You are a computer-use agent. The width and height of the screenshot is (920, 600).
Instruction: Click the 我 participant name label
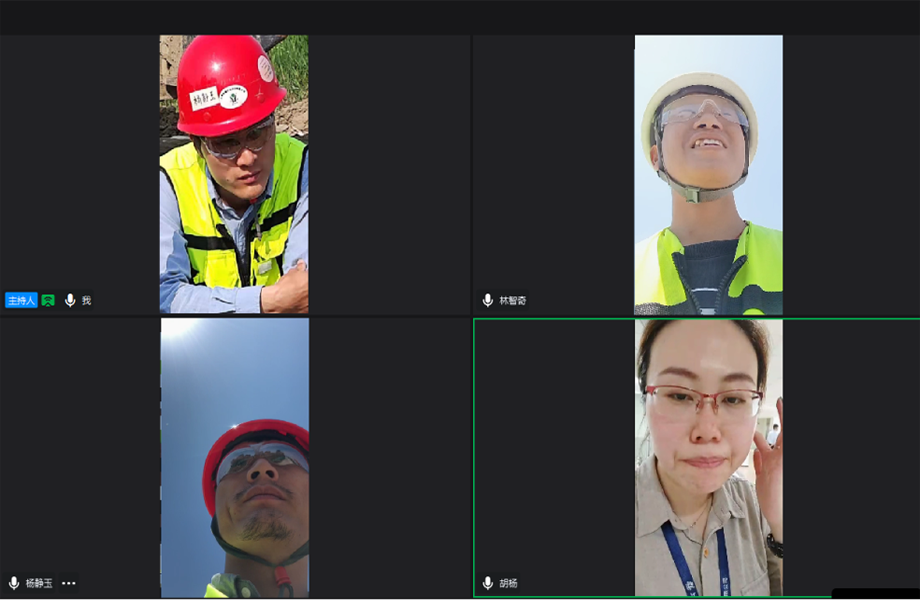point(86,300)
